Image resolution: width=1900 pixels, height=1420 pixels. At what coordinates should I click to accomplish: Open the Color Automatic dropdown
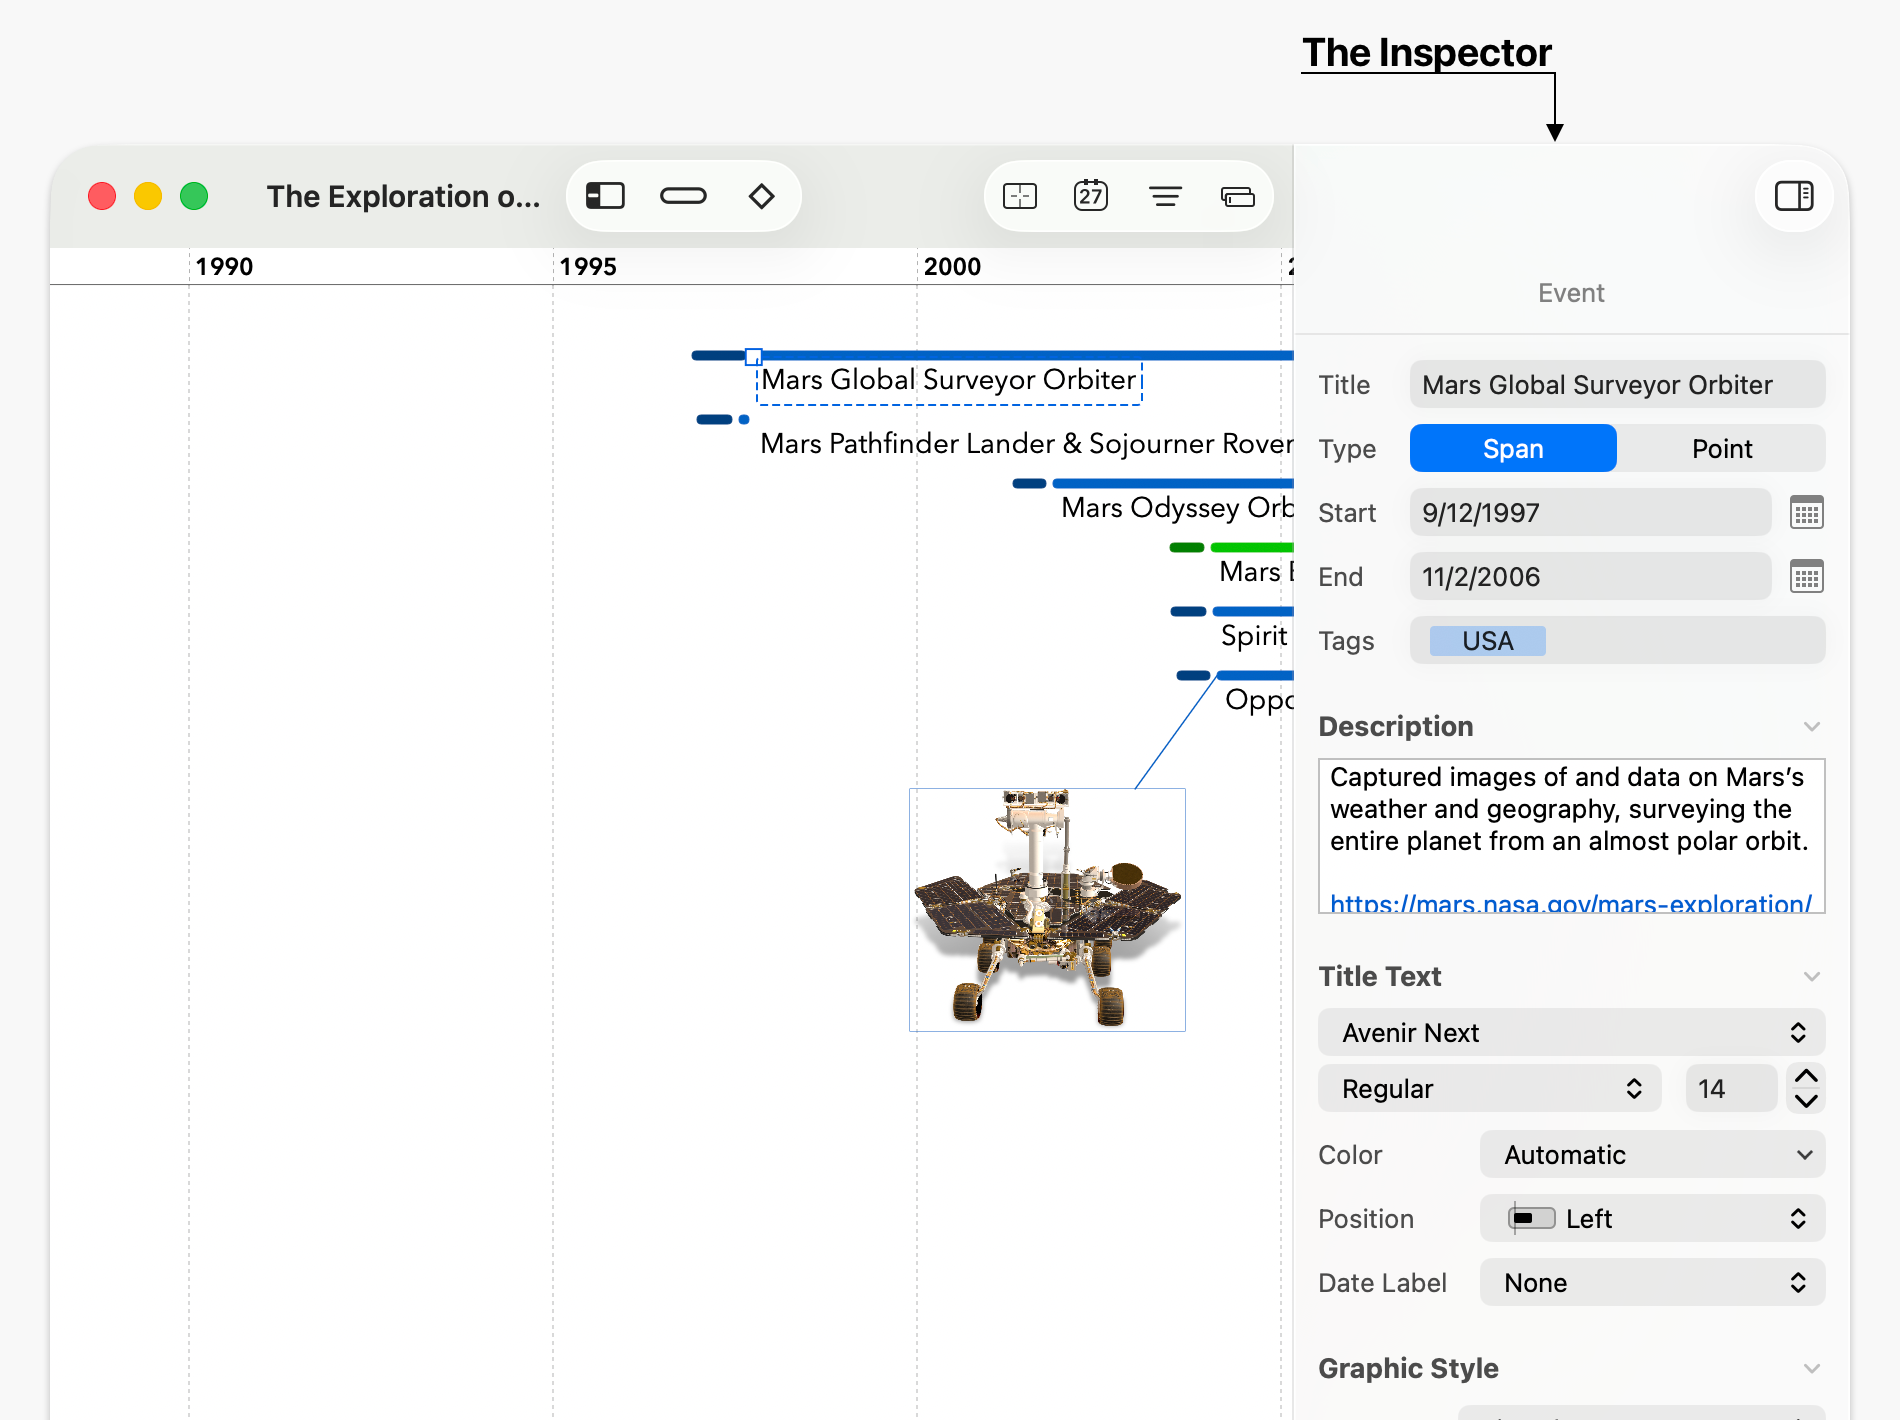[1652, 1155]
